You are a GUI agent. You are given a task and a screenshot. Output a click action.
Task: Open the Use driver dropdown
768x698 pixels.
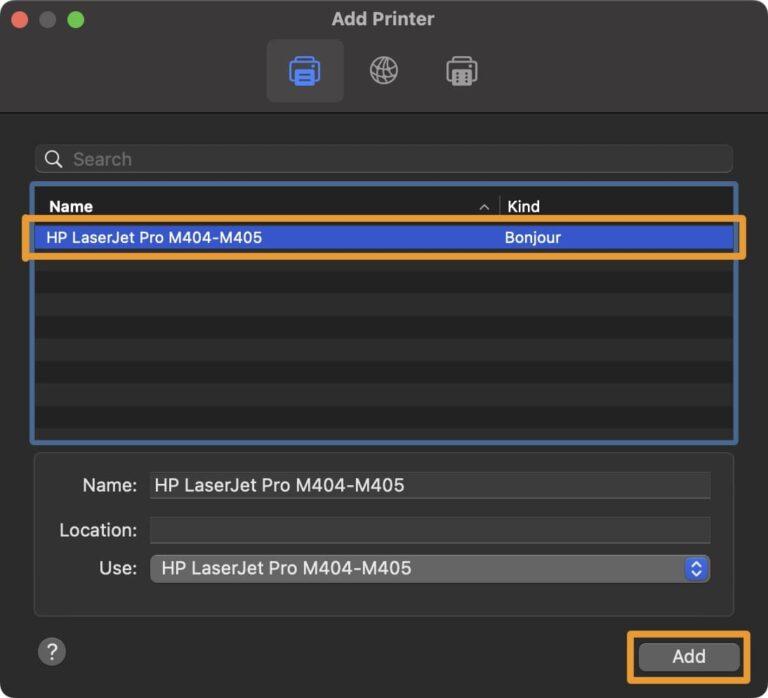430,568
